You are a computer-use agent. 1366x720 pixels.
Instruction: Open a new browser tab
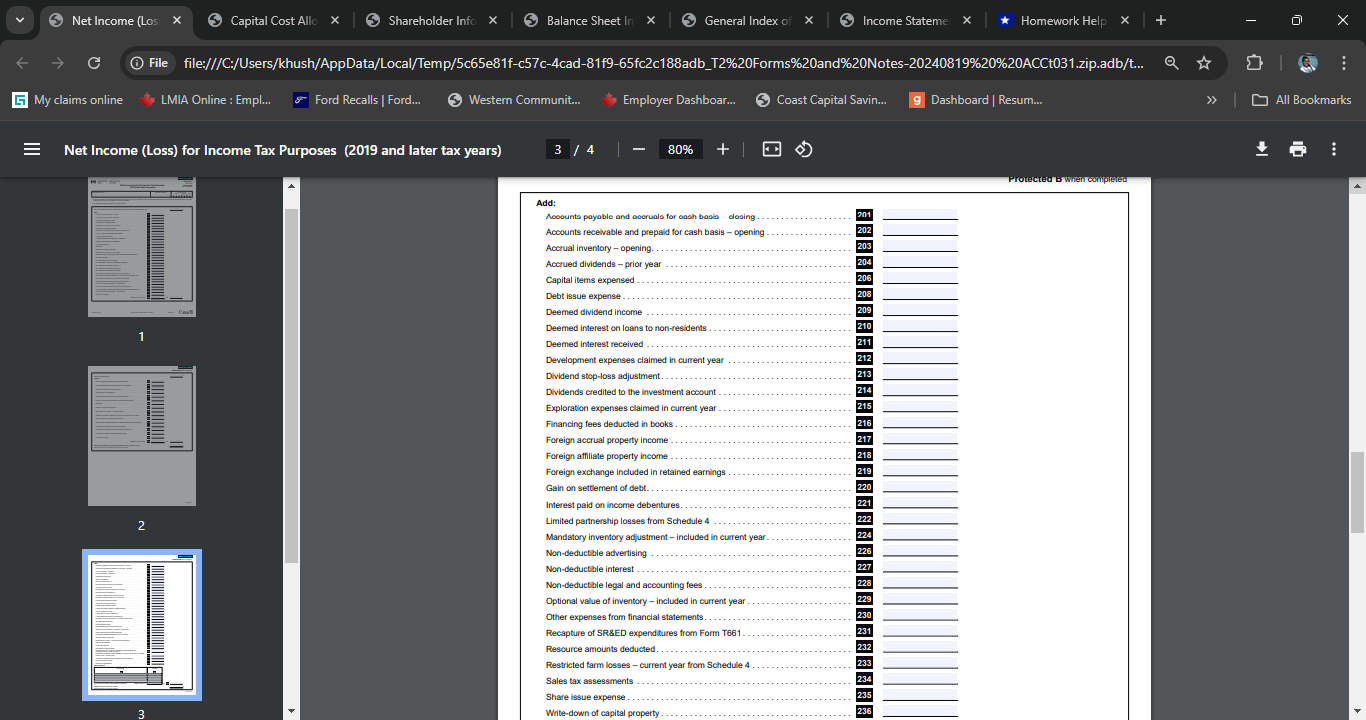click(x=1160, y=20)
